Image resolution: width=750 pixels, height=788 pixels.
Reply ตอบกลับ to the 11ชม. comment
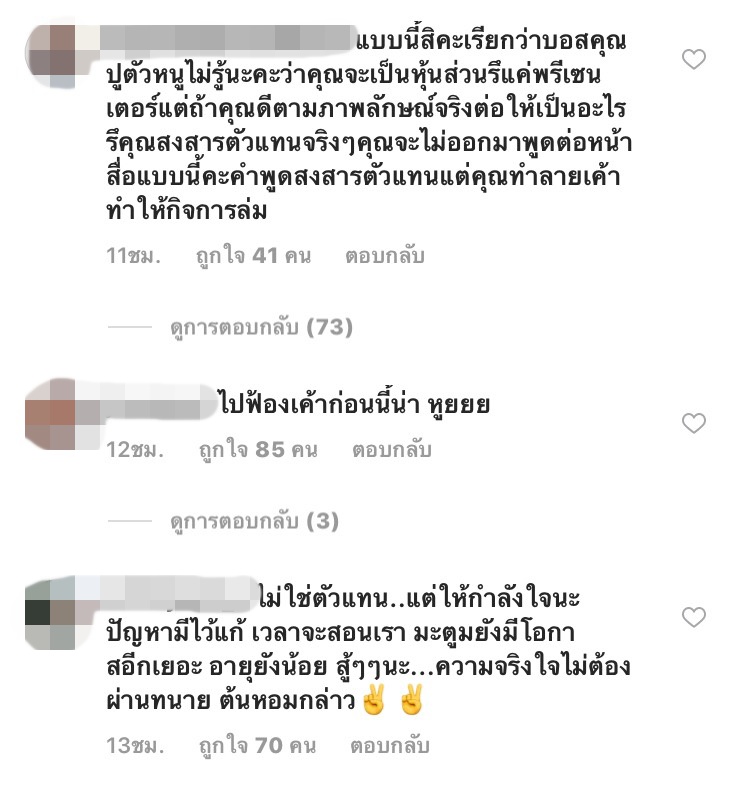pos(385,256)
